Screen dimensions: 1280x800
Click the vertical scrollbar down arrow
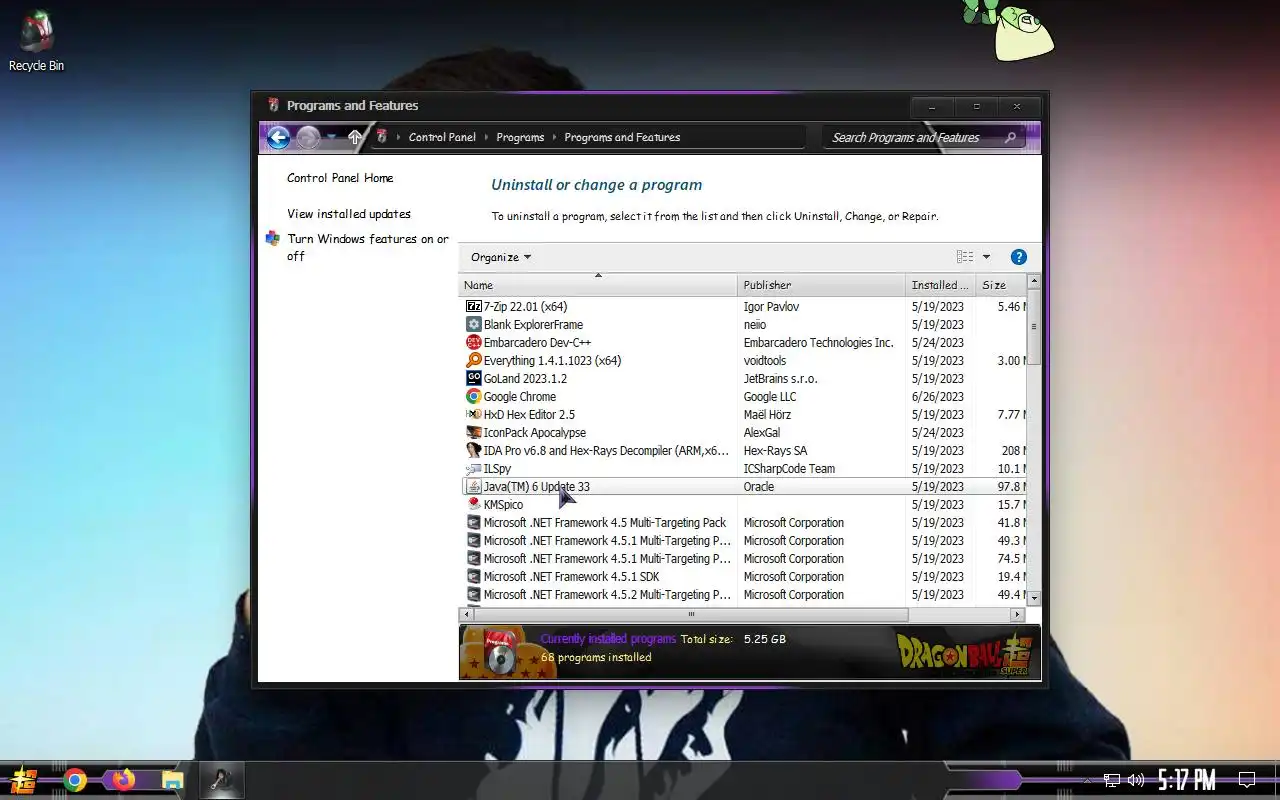tap(1034, 597)
